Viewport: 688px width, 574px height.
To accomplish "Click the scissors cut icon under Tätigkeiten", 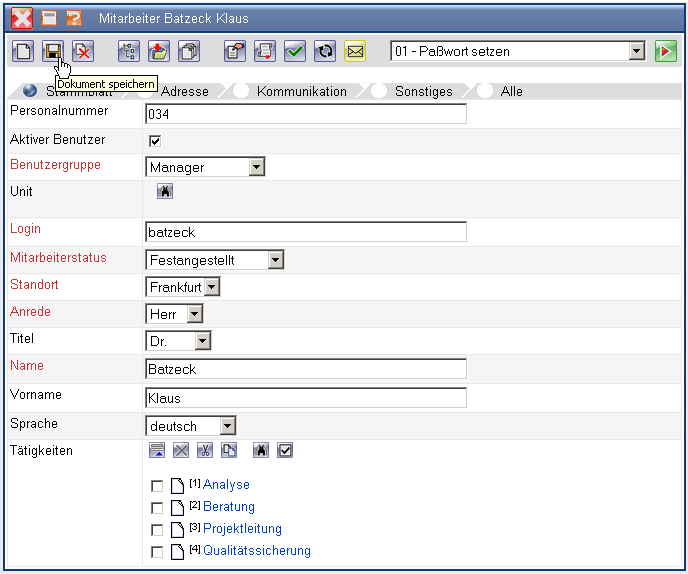I will [x=205, y=451].
